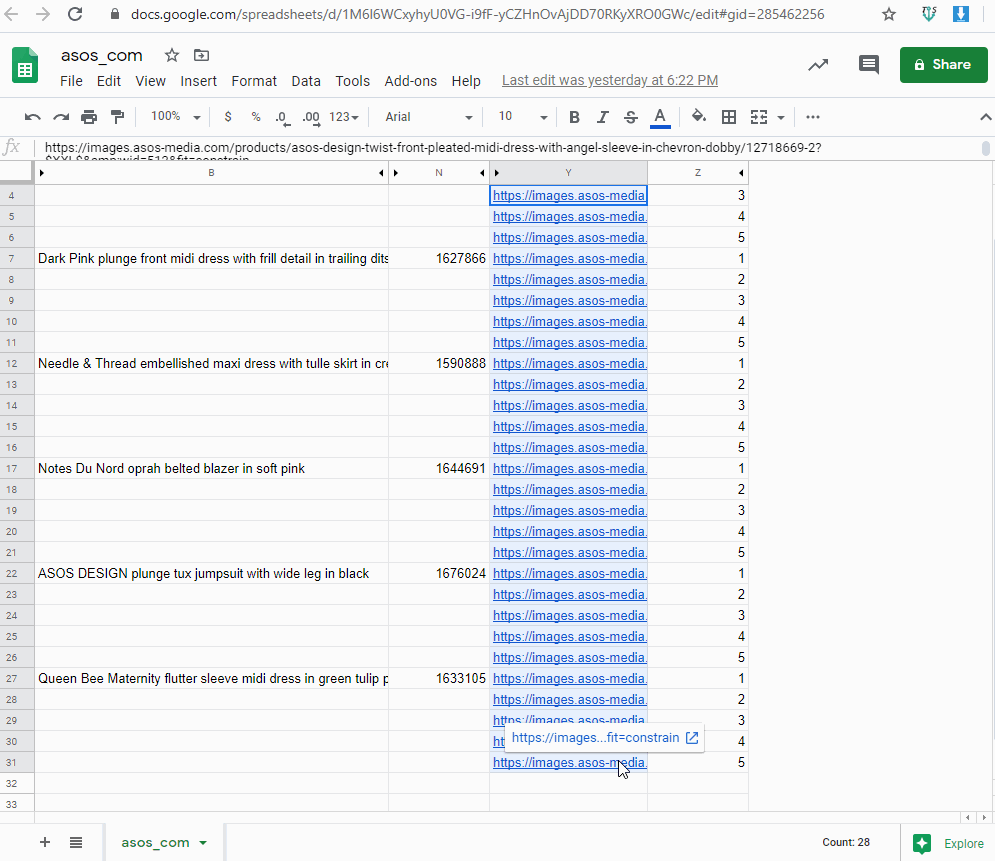Select the Merge cells icon
Screen dimensions: 995x861
[x=762, y=117]
